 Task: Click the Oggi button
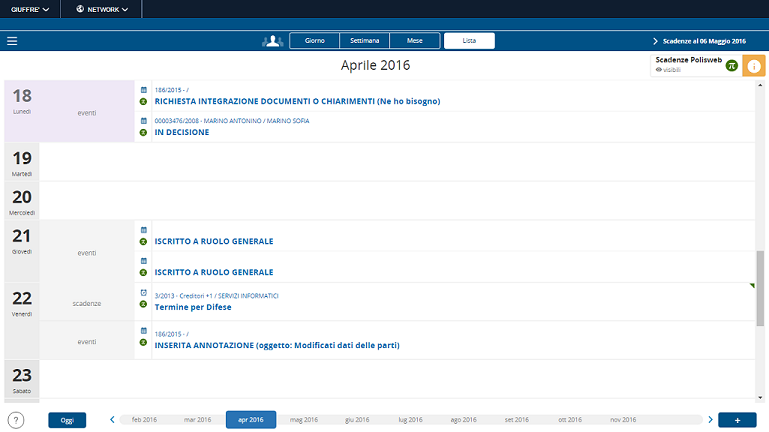[67, 420]
